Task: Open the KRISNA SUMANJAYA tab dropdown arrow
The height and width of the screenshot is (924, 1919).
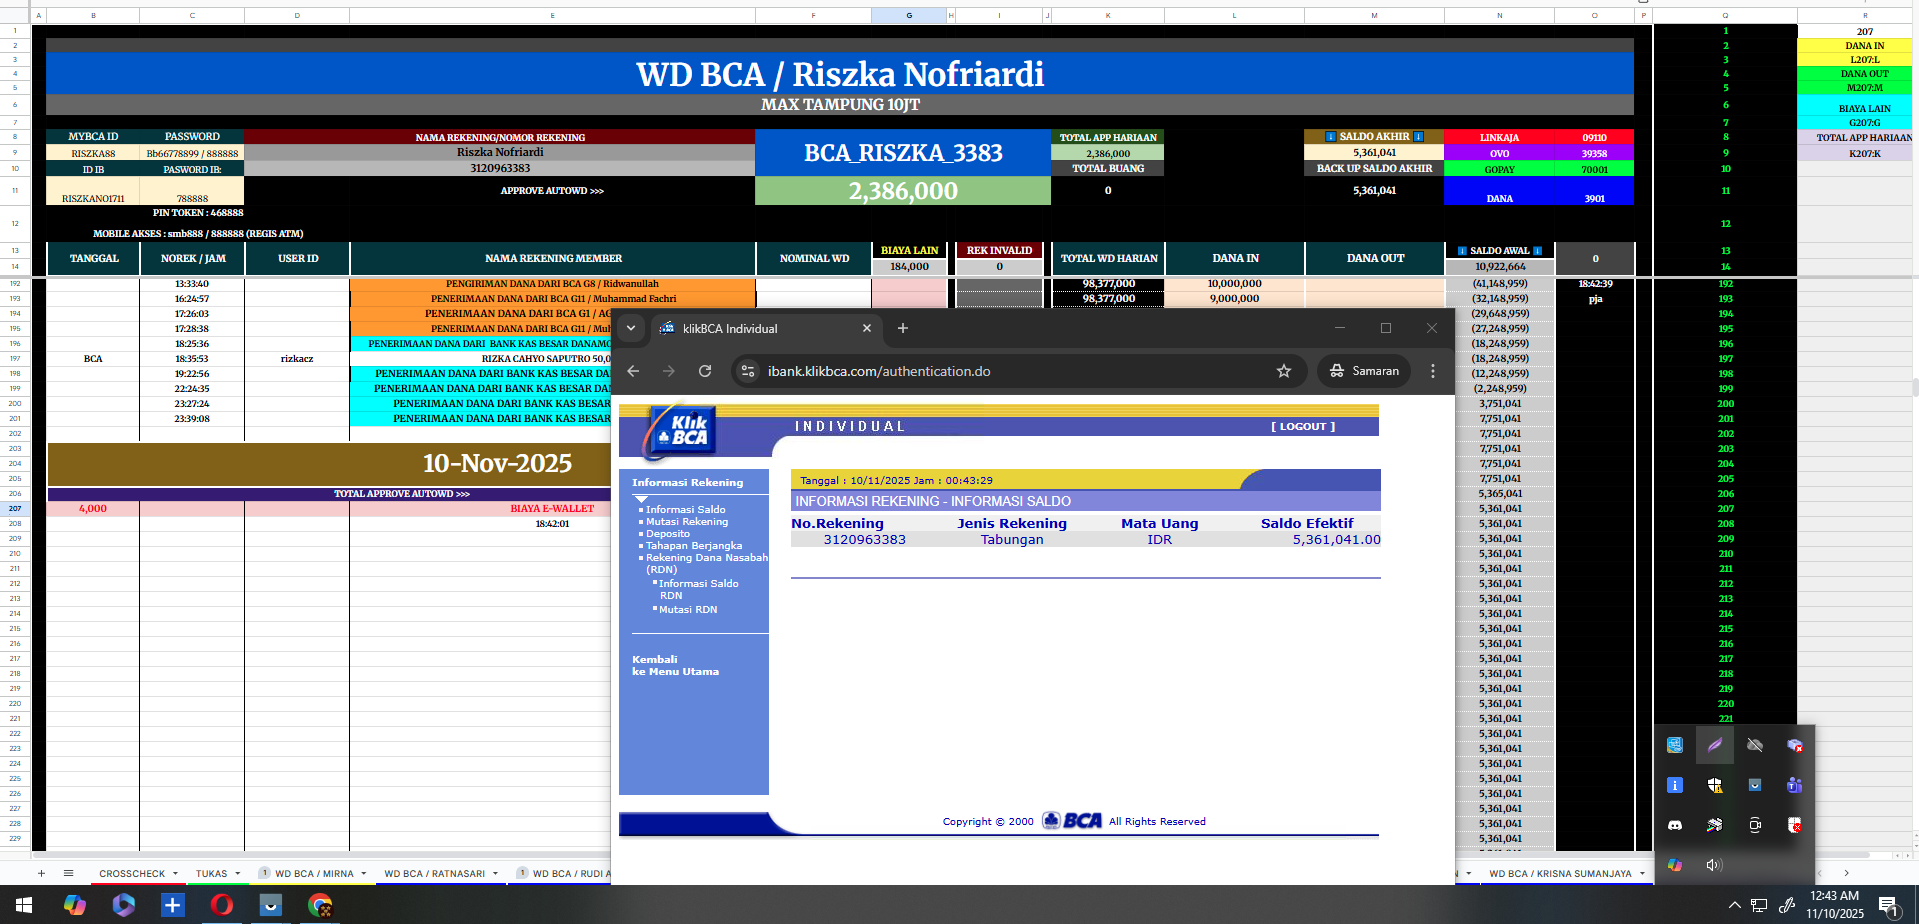Action: point(1642,874)
